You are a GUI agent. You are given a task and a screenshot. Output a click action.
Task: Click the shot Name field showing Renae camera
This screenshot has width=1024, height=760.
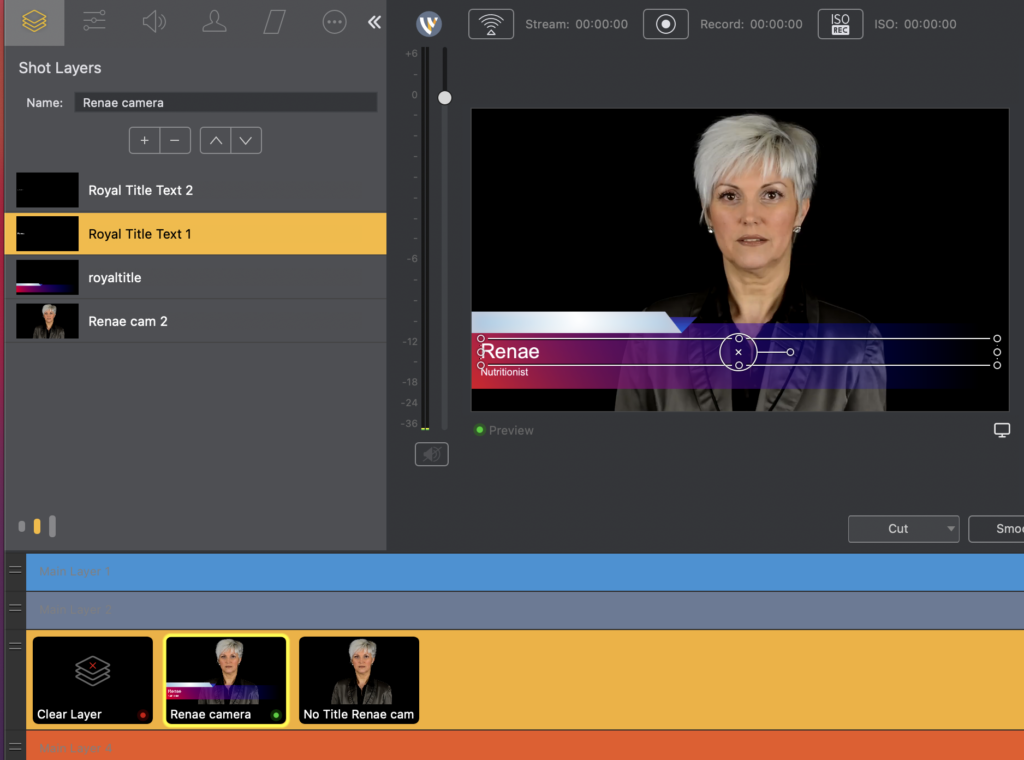click(225, 102)
